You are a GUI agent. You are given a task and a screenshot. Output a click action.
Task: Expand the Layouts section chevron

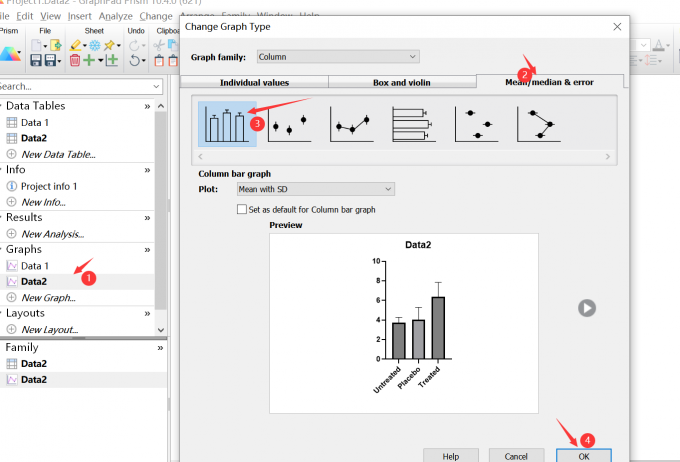click(147, 314)
